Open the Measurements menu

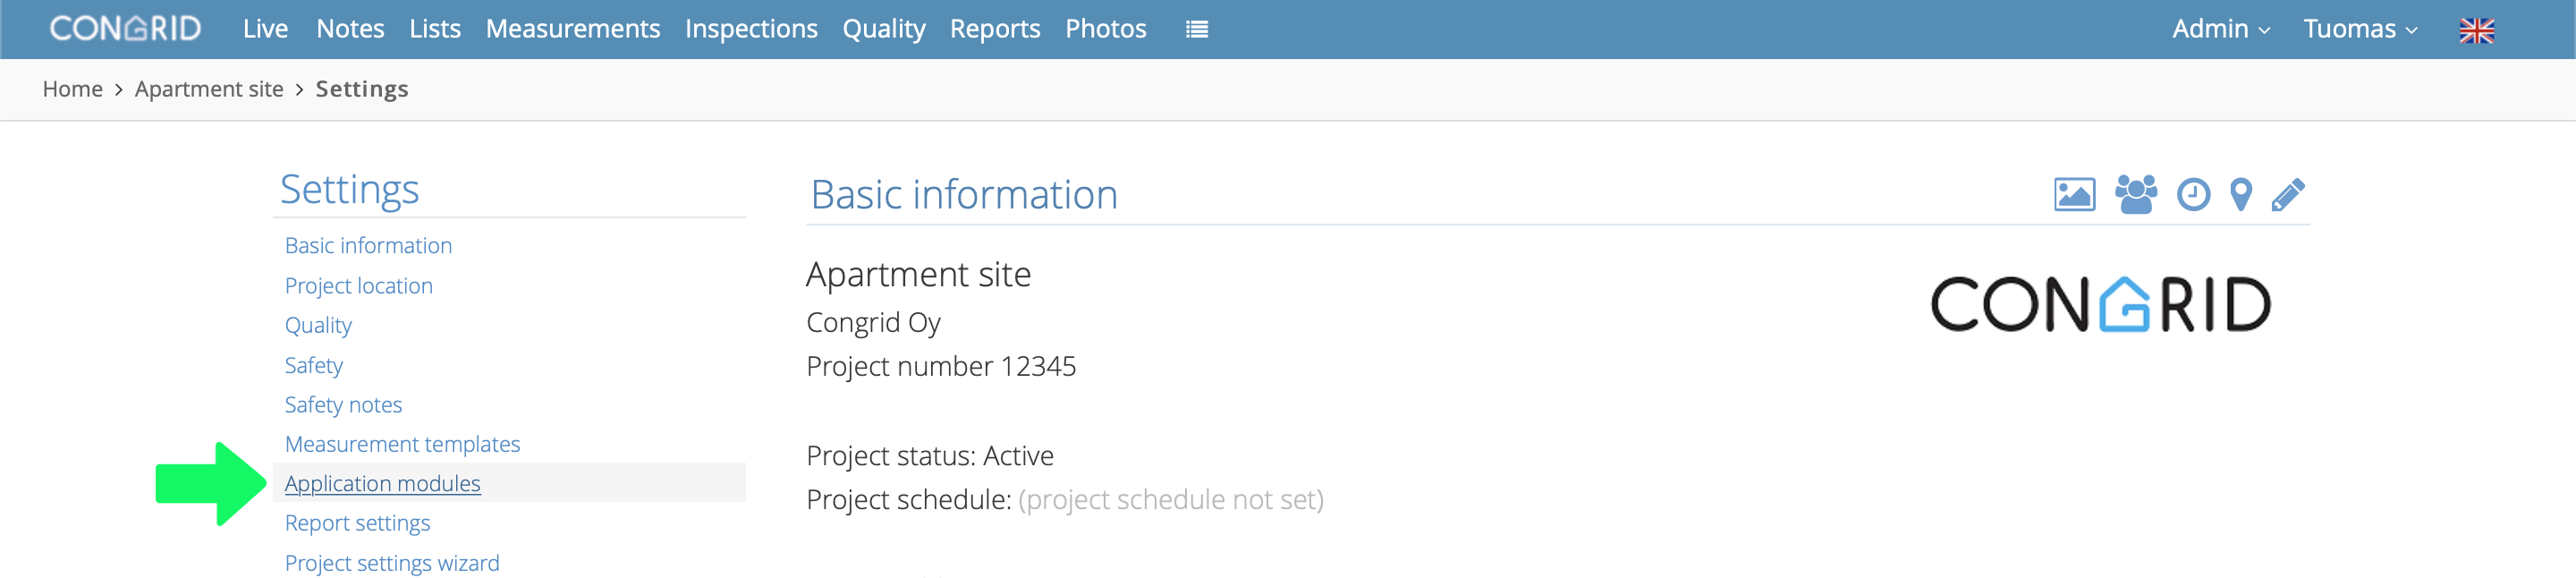(x=572, y=29)
